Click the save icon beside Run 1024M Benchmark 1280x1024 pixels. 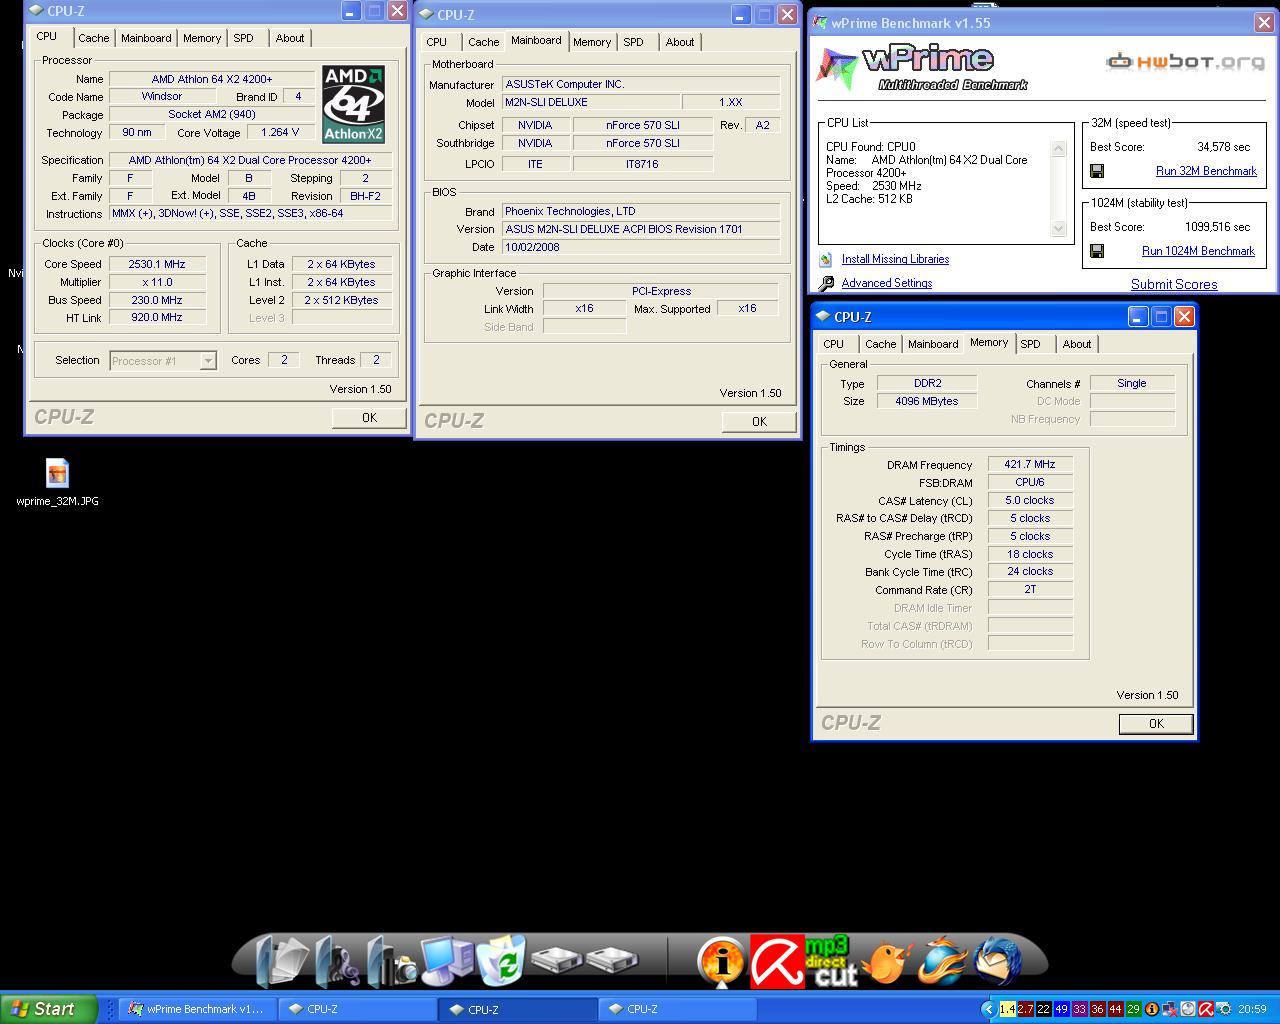pos(1097,251)
